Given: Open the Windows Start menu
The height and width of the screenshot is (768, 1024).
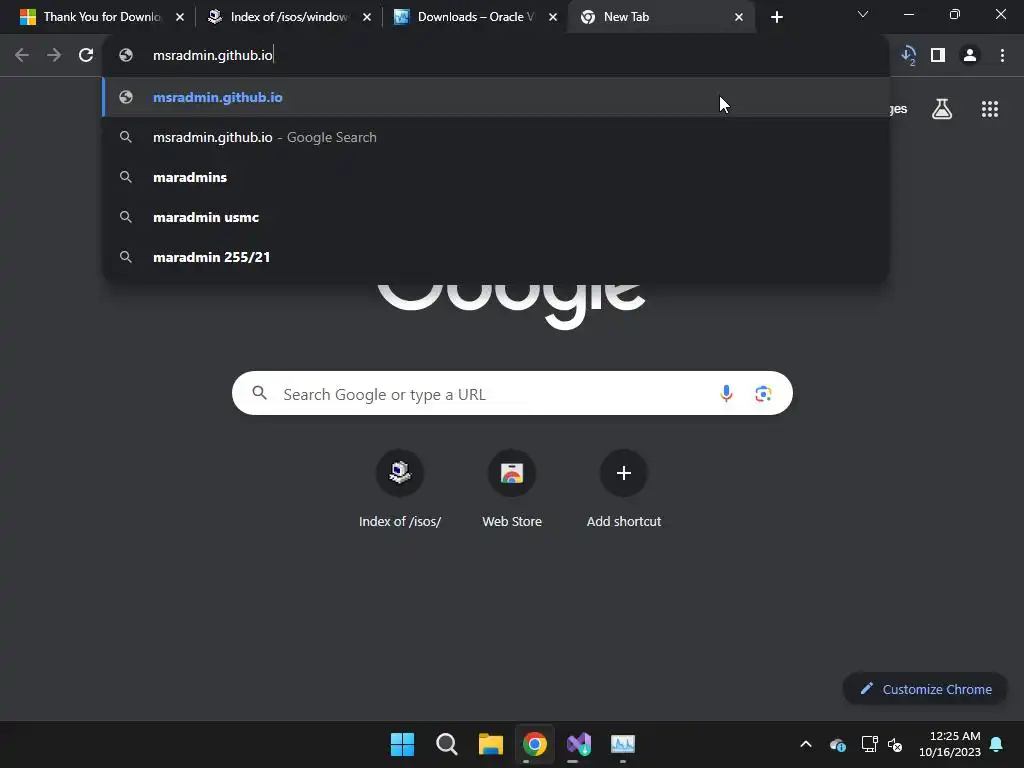Looking at the screenshot, I should click(x=402, y=744).
